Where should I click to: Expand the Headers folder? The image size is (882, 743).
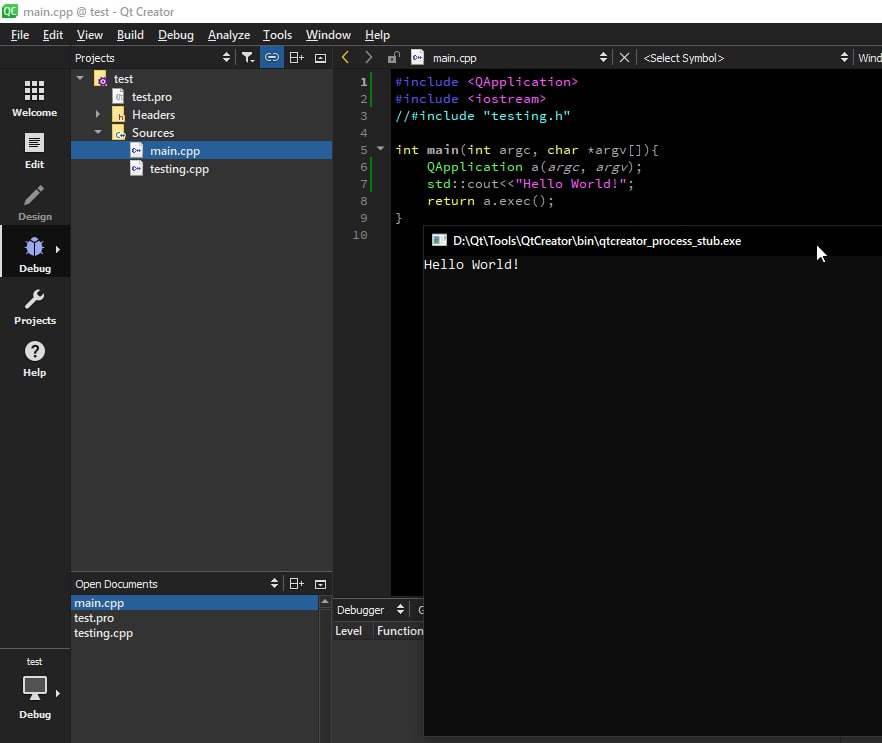(x=98, y=114)
